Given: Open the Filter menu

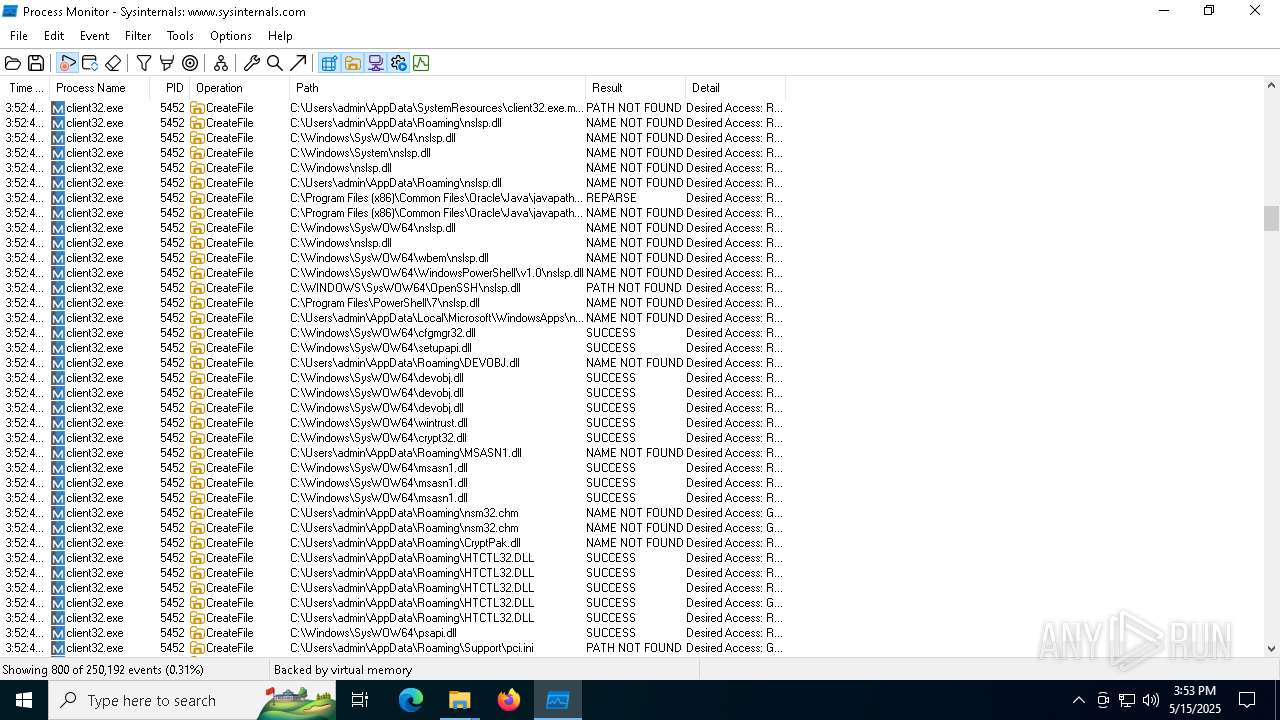Looking at the screenshot, I should click(x=138, y=36).
